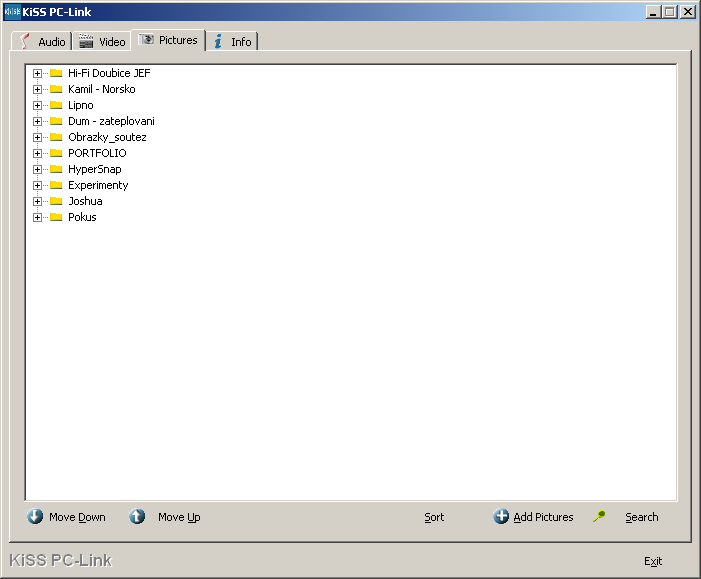This screenshot has height=579, width=701.
Task: Sort the pictures list
Action: [x=434, y=517]
